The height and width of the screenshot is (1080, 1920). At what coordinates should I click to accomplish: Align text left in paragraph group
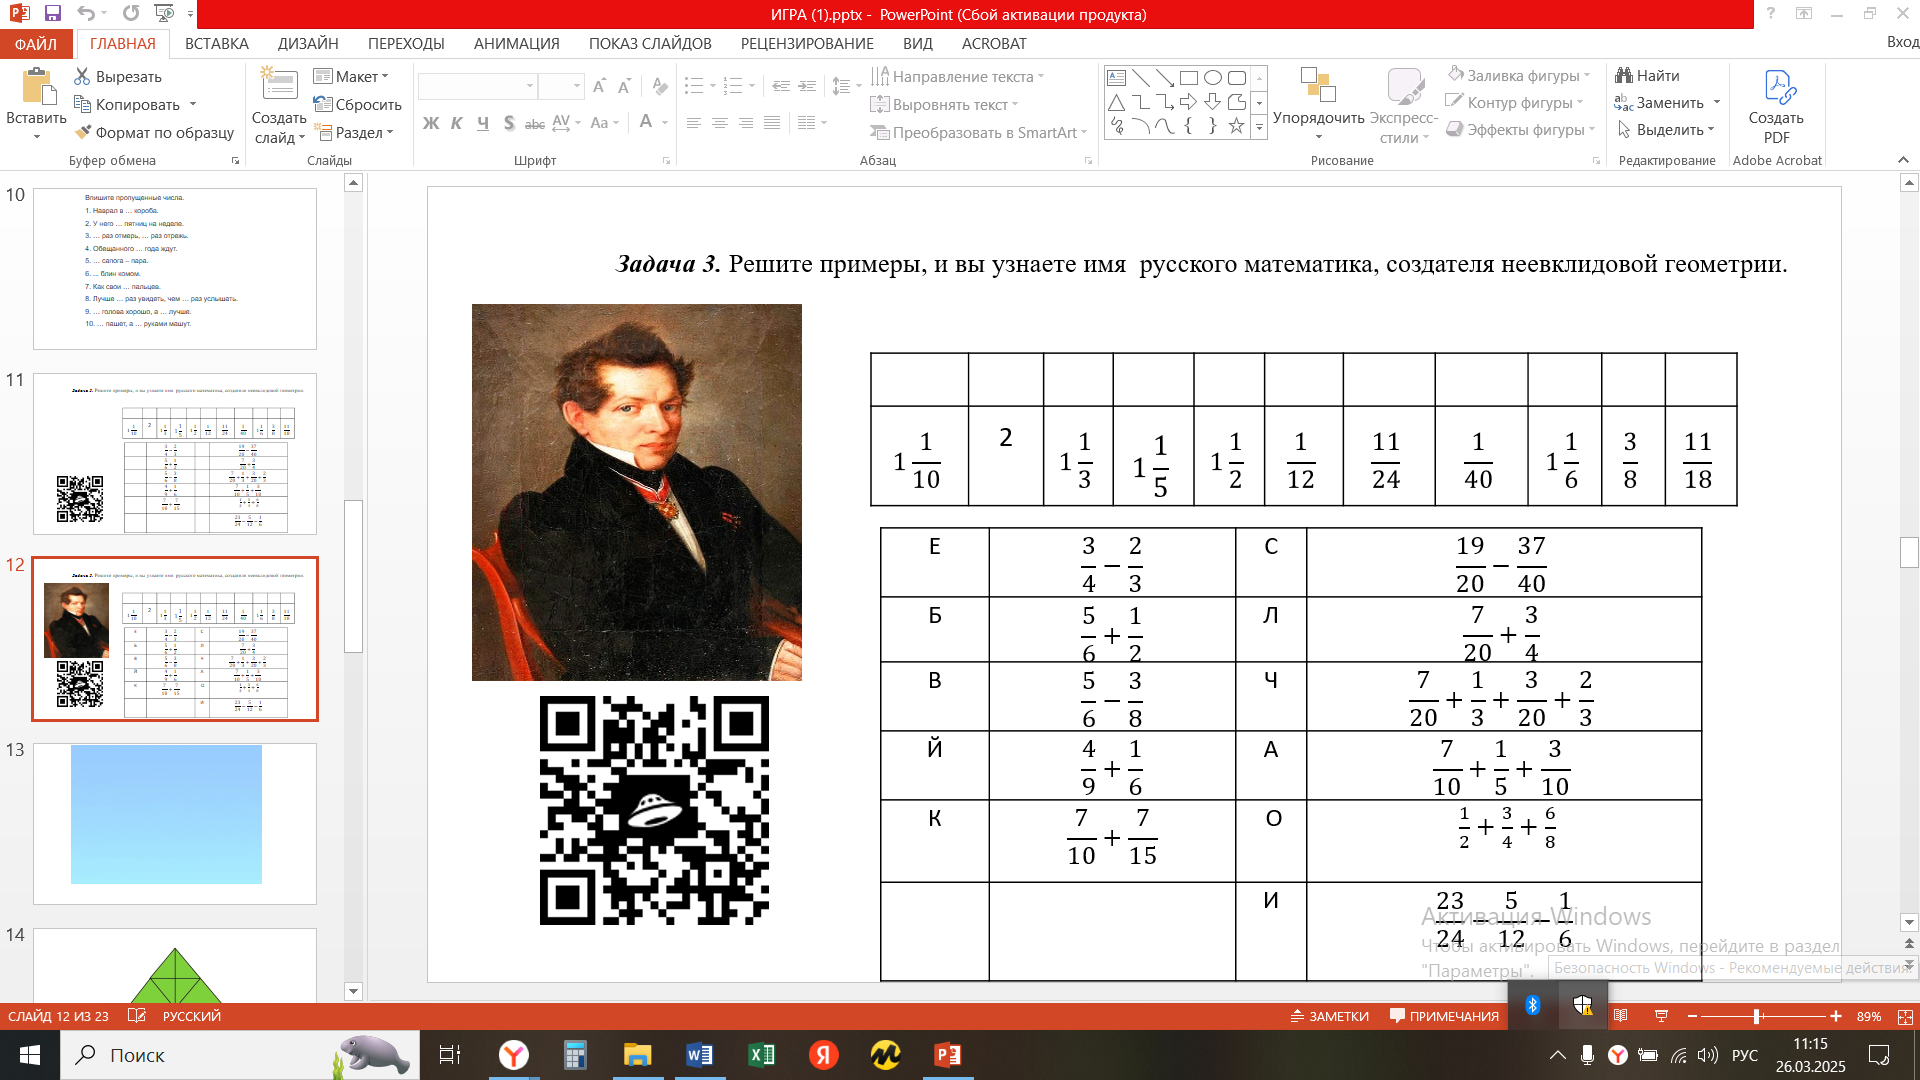click(694, 123)
